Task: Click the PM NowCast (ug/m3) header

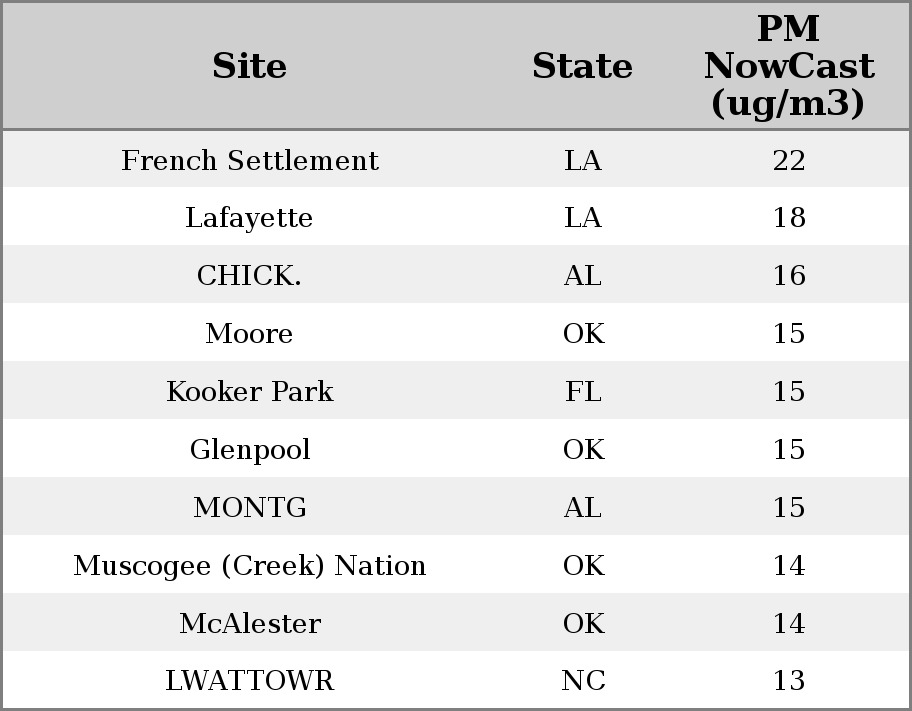Action: point(788,67)
